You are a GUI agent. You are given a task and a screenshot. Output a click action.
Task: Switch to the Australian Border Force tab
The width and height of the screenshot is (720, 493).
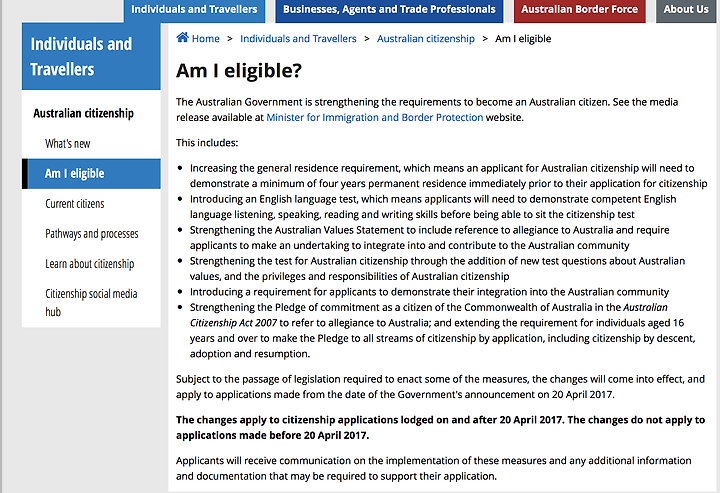pos(579,10)
